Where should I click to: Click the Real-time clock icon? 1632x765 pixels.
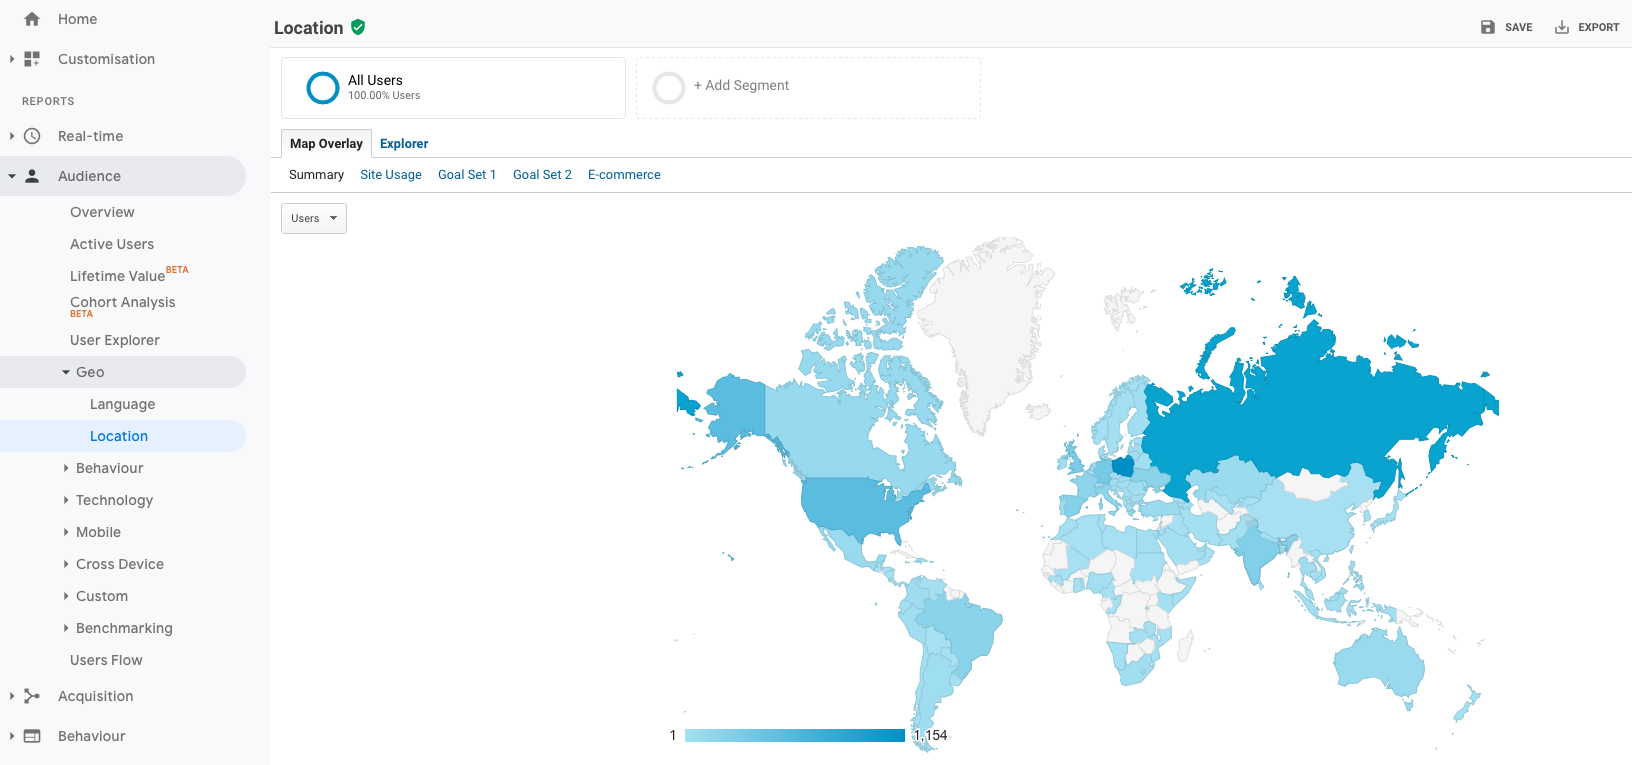click(x=32, y=136)
